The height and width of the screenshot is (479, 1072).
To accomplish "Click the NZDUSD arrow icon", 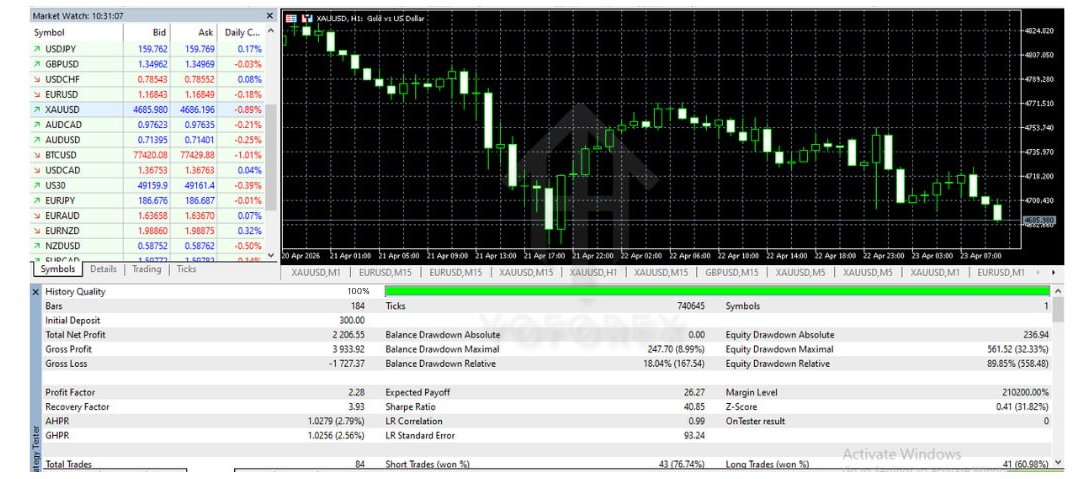I will pos(36,245).
